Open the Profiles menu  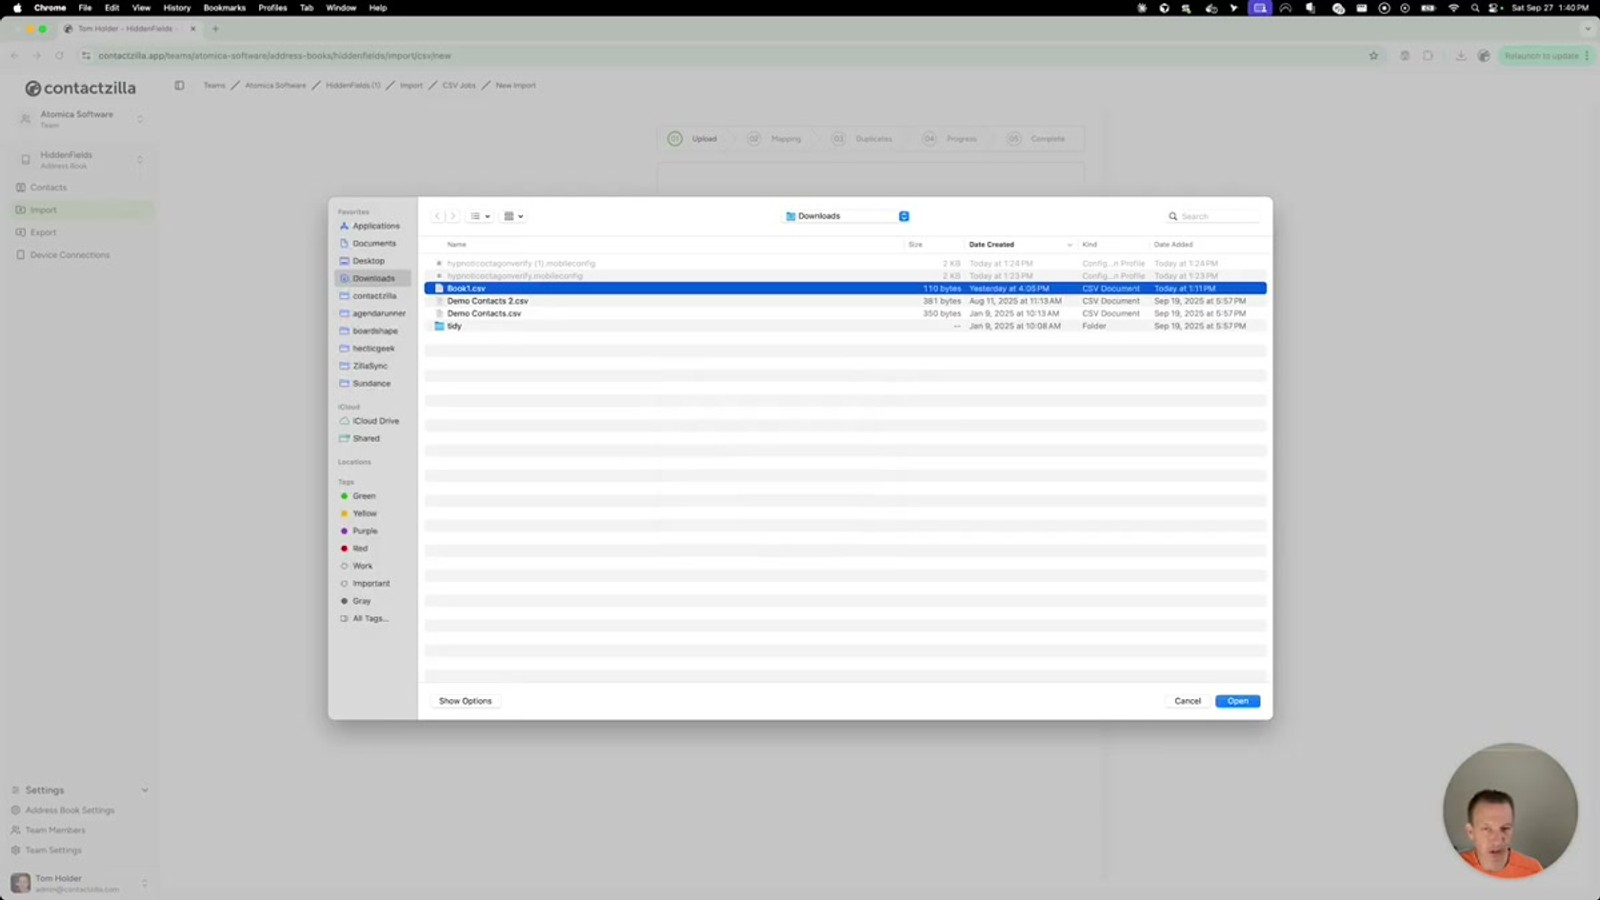click(x=272, y=8)
